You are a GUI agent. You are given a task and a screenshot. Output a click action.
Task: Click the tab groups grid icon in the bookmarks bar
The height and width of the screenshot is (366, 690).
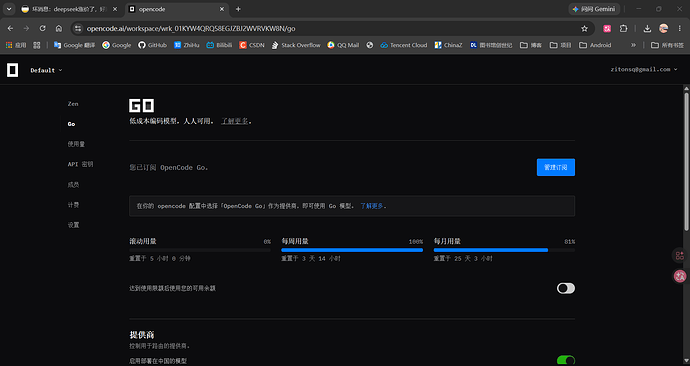(37, 45)
